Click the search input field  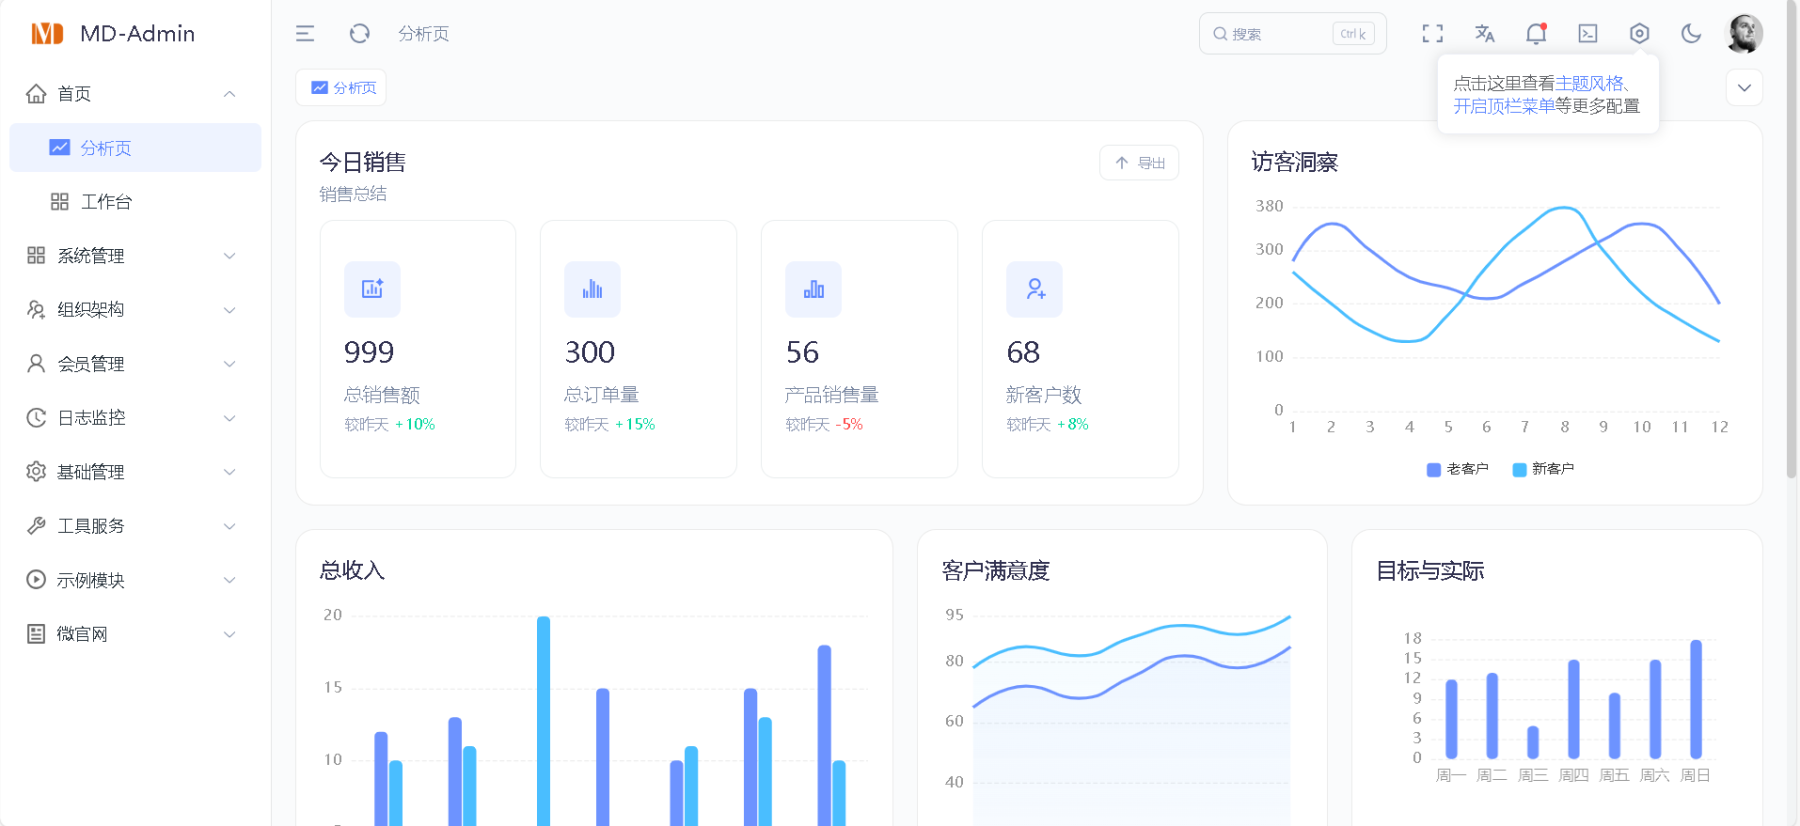pos(1292,34)
